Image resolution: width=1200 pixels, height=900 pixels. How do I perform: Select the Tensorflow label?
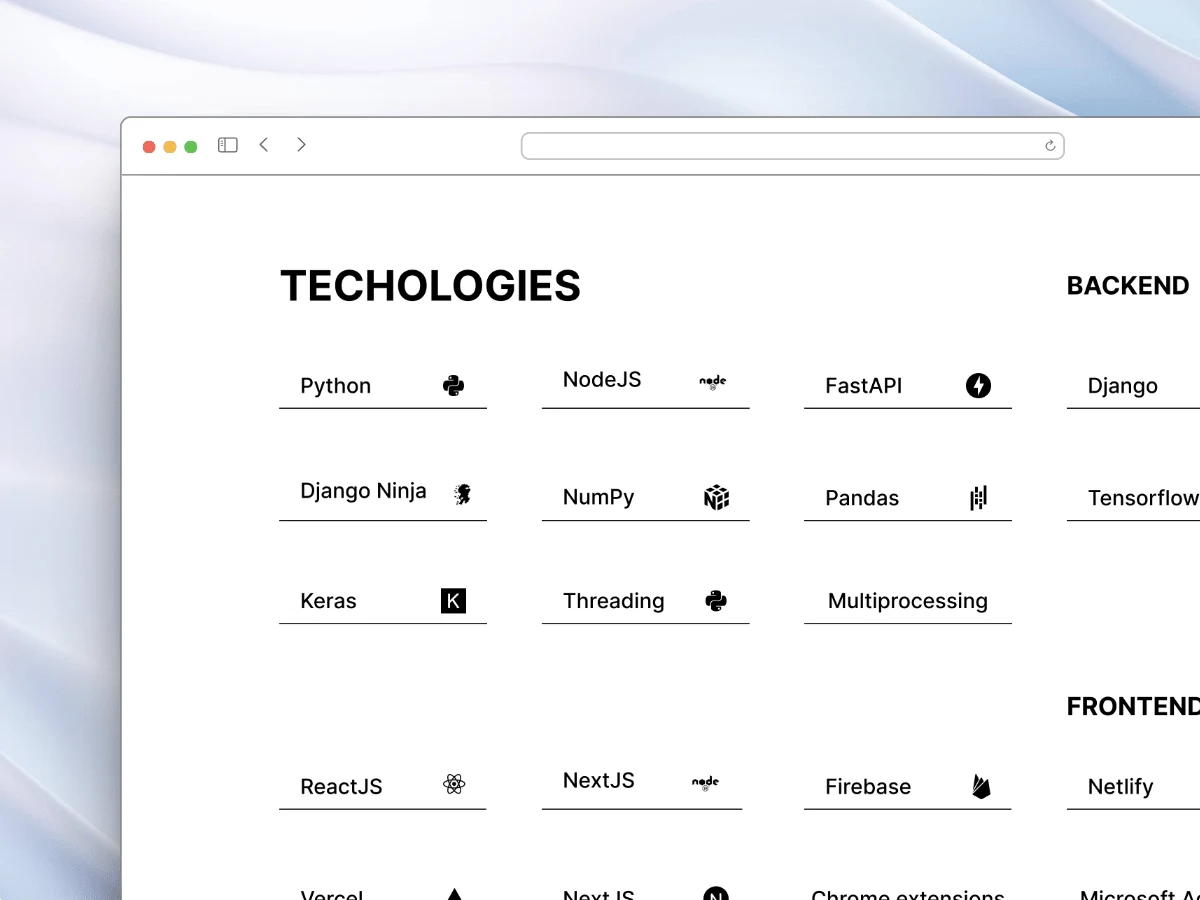point(1144,498)
